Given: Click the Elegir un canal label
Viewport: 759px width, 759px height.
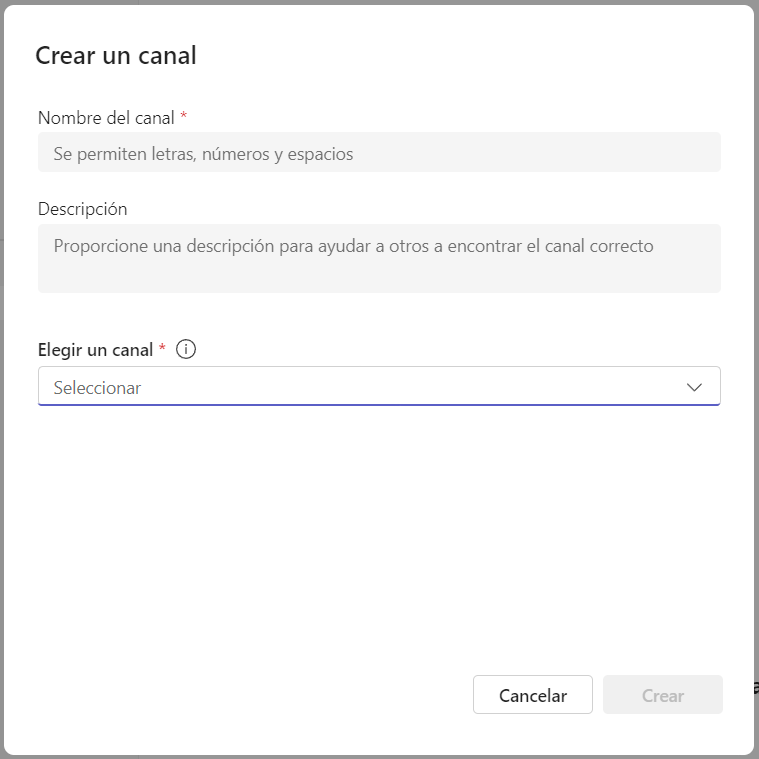Looking at the screenshot, I should coord(95,349).
